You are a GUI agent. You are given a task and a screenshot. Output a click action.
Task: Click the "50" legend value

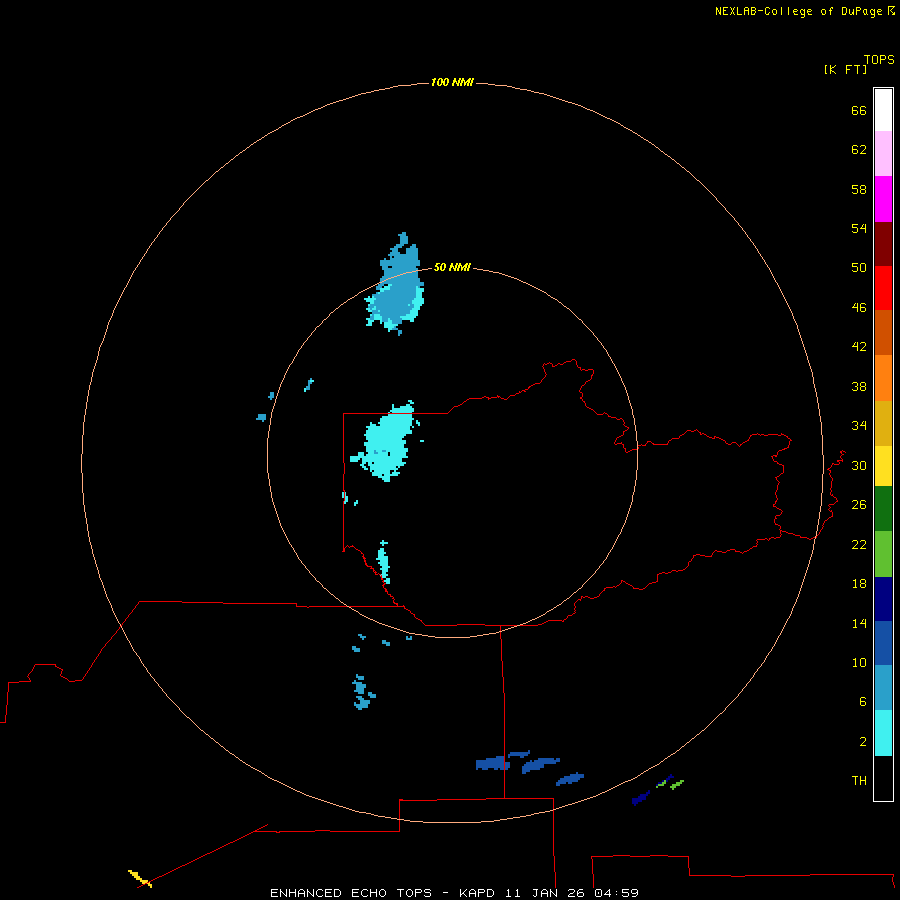(x=859, y=268)
